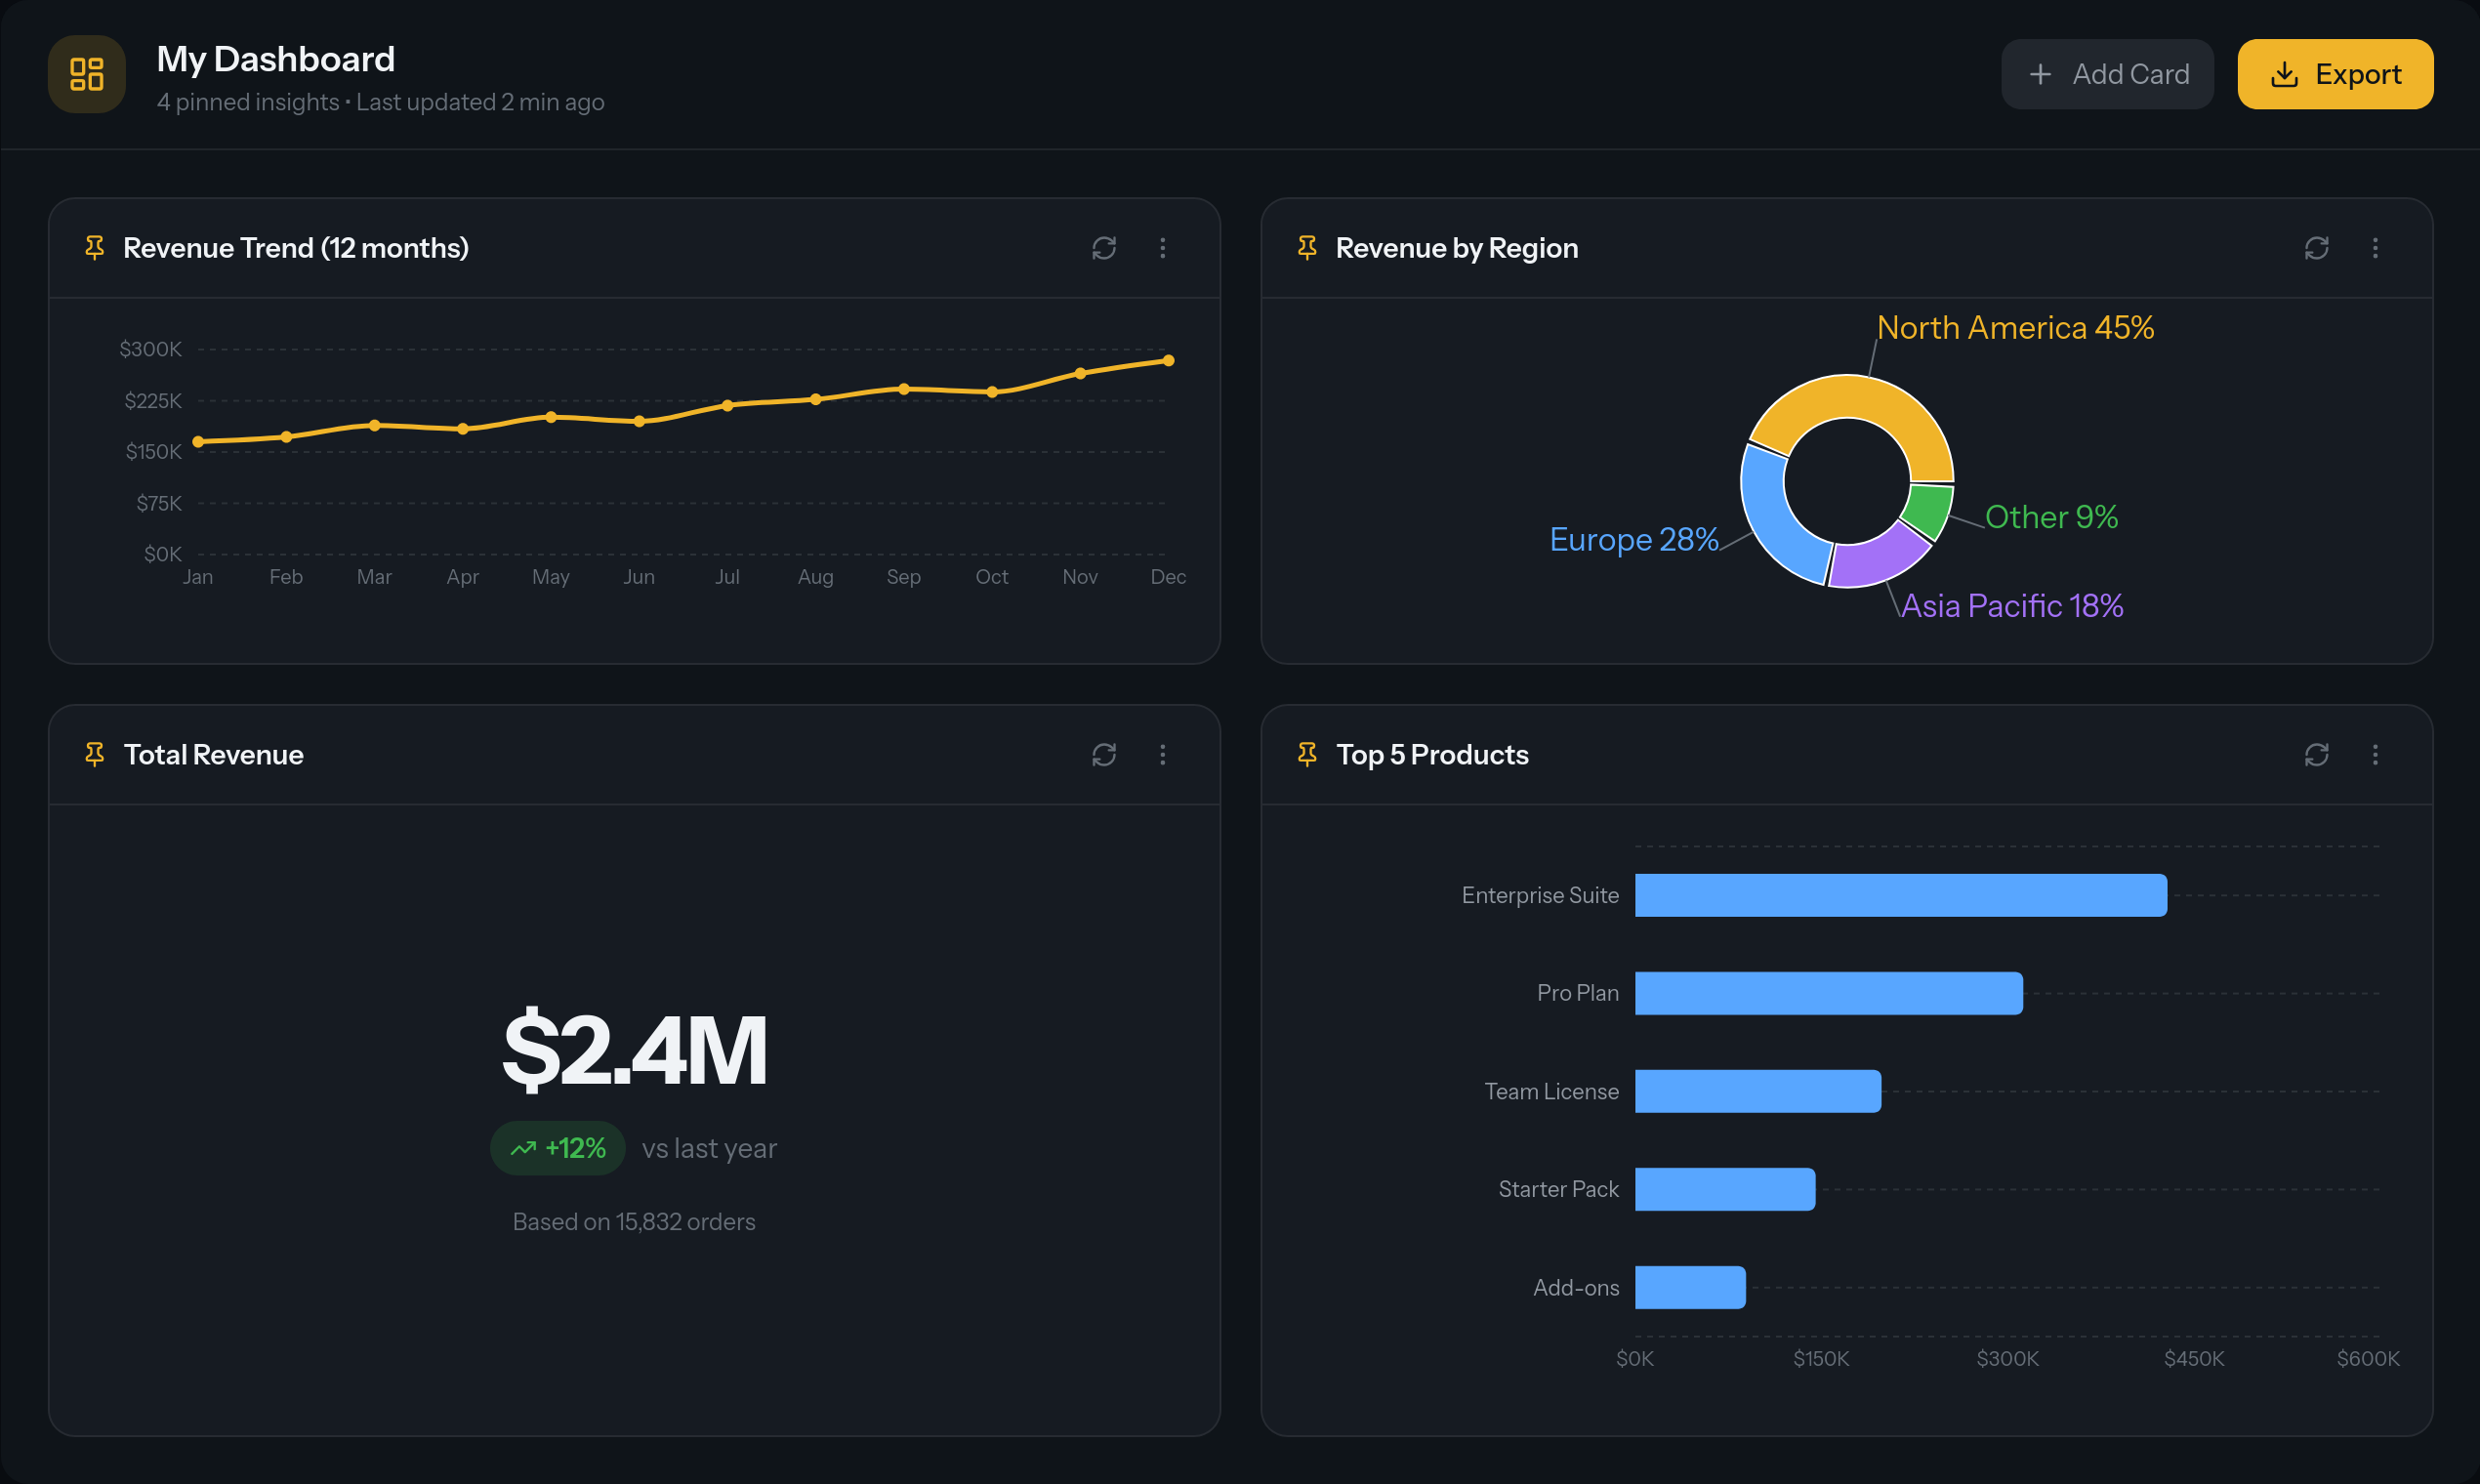The image size is (2480, 1484).
Task: Toggle pin on Total Revenue card
Action: [95, 755]
